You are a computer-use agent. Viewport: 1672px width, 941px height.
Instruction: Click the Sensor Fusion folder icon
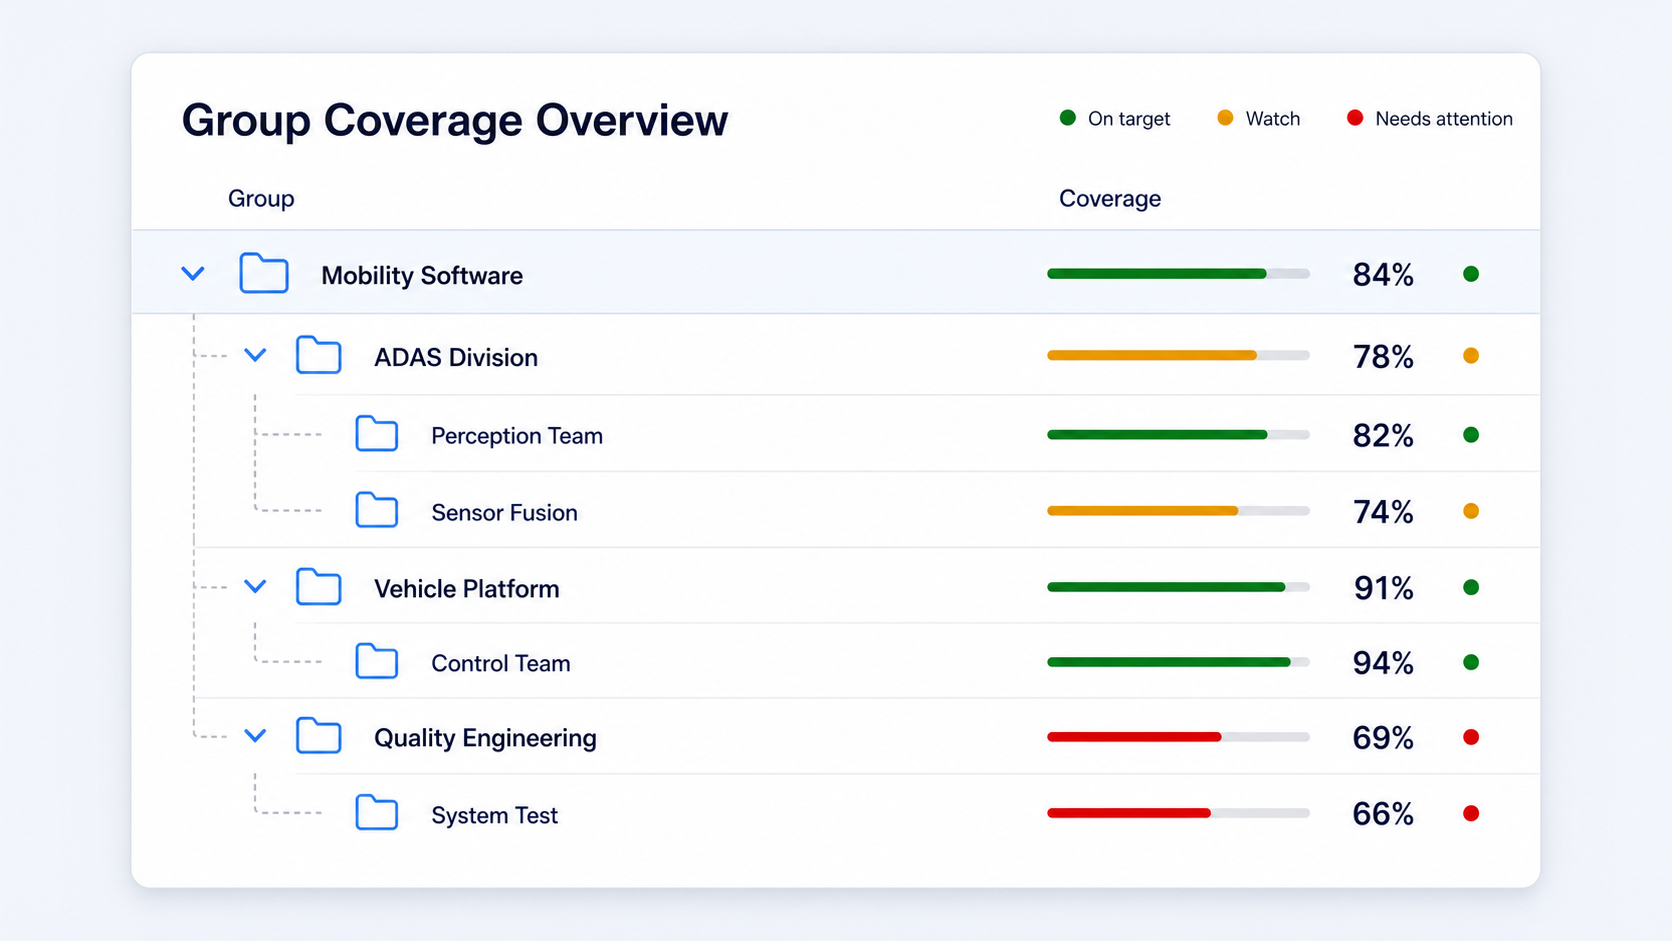pos(377,510)
